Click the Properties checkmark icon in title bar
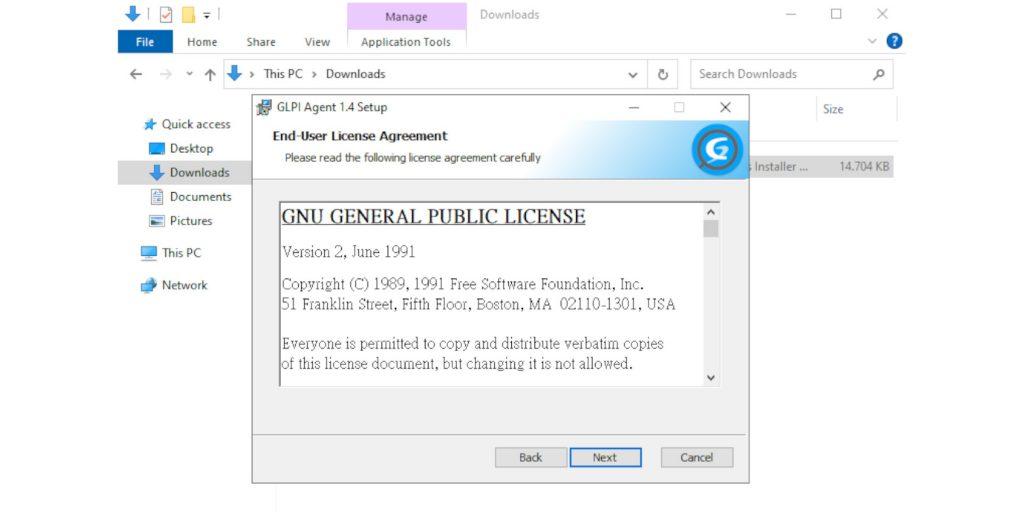The width and height of the screenshot is (1024, 512). 166,14
